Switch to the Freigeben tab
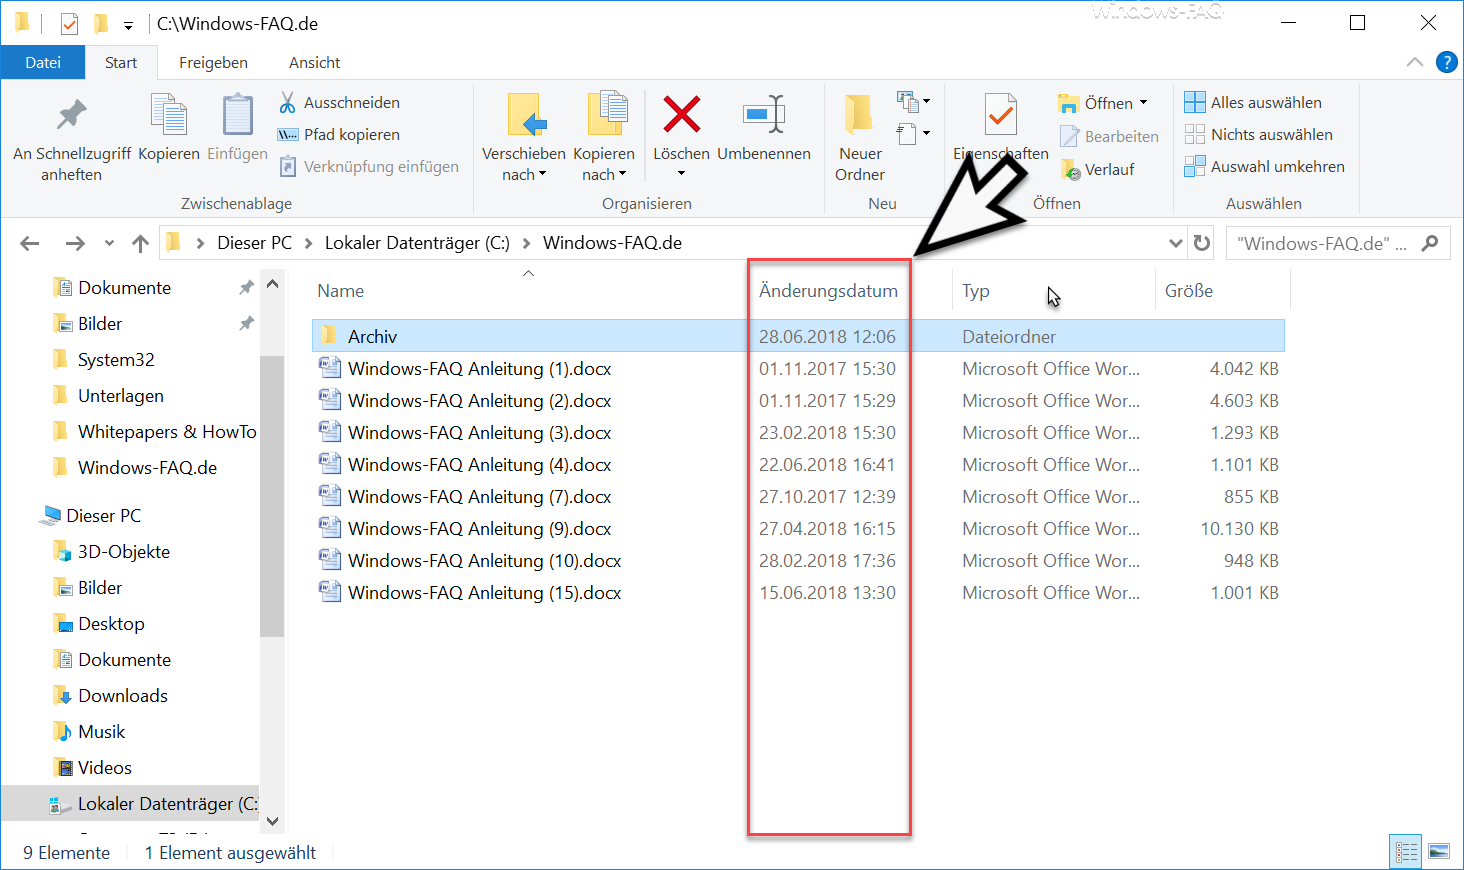 213,62
